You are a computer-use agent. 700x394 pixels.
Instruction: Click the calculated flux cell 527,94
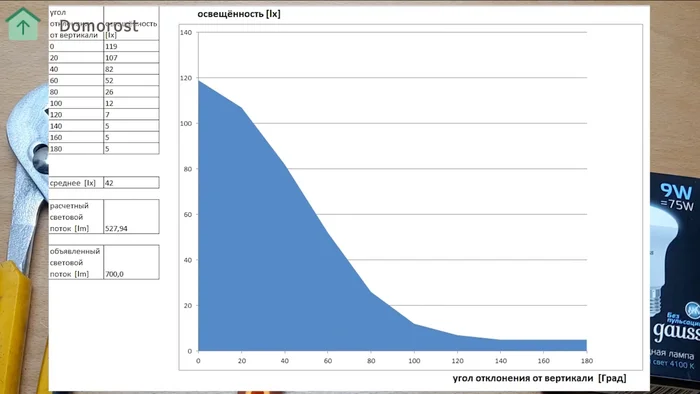pos(131,216)
